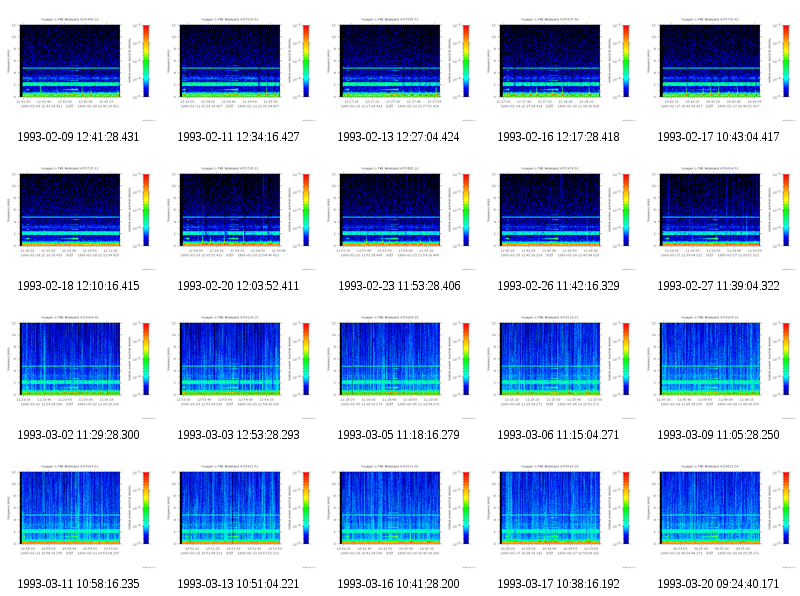Screen dimensions: 800x596
Task: Open the 1993-03-16 10:41:28.200 spectrogram thumbnail
Action: coord(398,516)
